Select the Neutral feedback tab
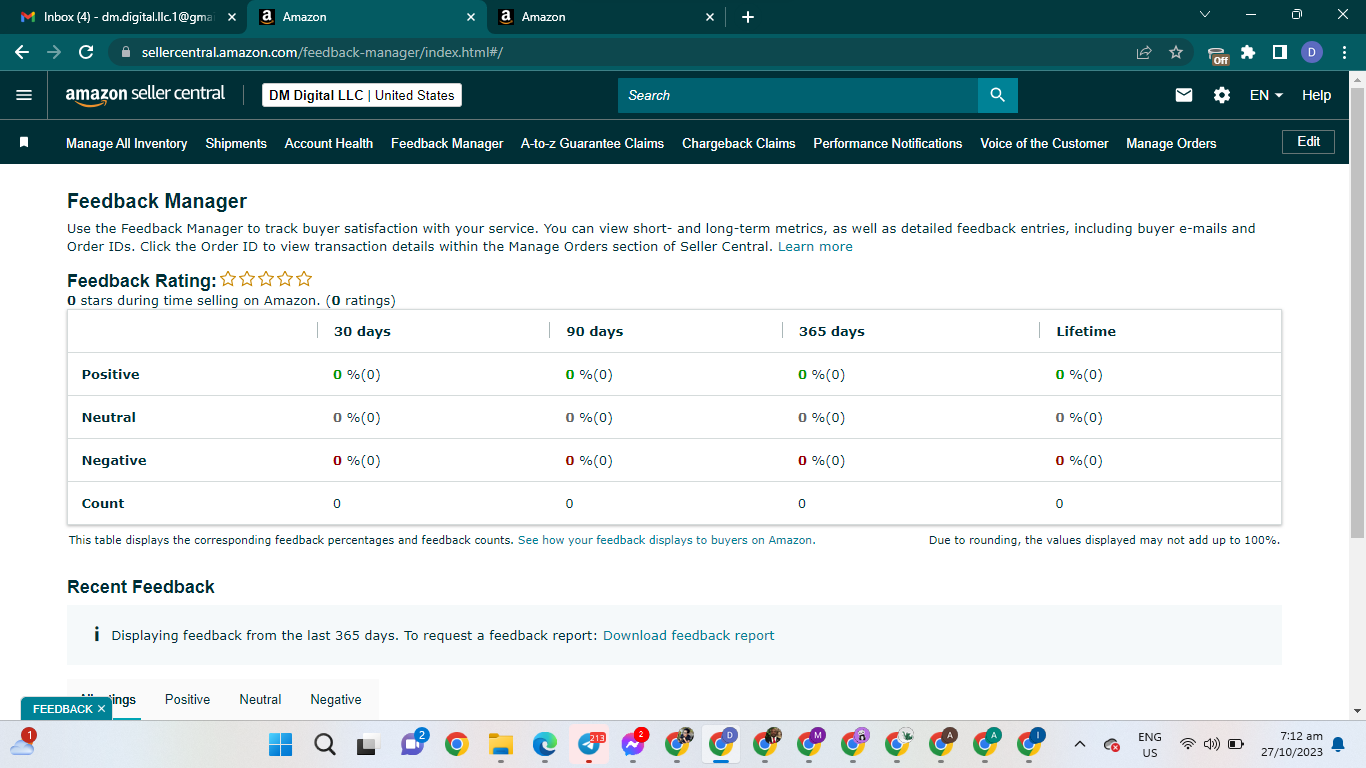Viewport: 1366px width, 768px height. click(260, 699)
